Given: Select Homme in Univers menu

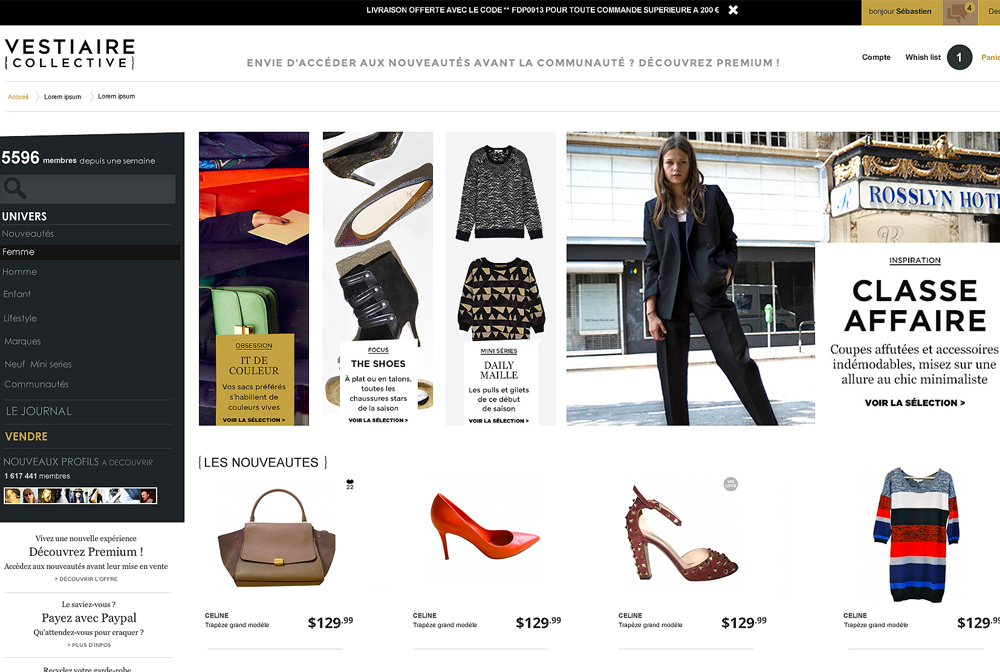Looking at the screenshot, I should pyautogui.click(x=20, y=272).
